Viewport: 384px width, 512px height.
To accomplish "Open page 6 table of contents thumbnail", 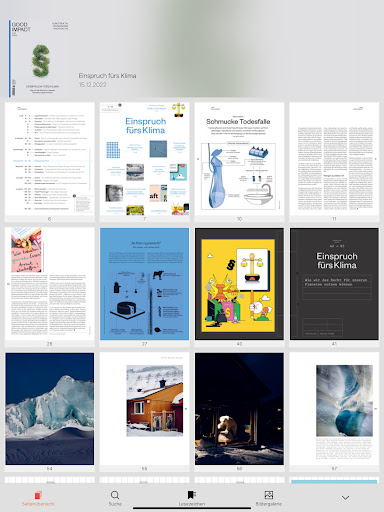I will [50, 159].
